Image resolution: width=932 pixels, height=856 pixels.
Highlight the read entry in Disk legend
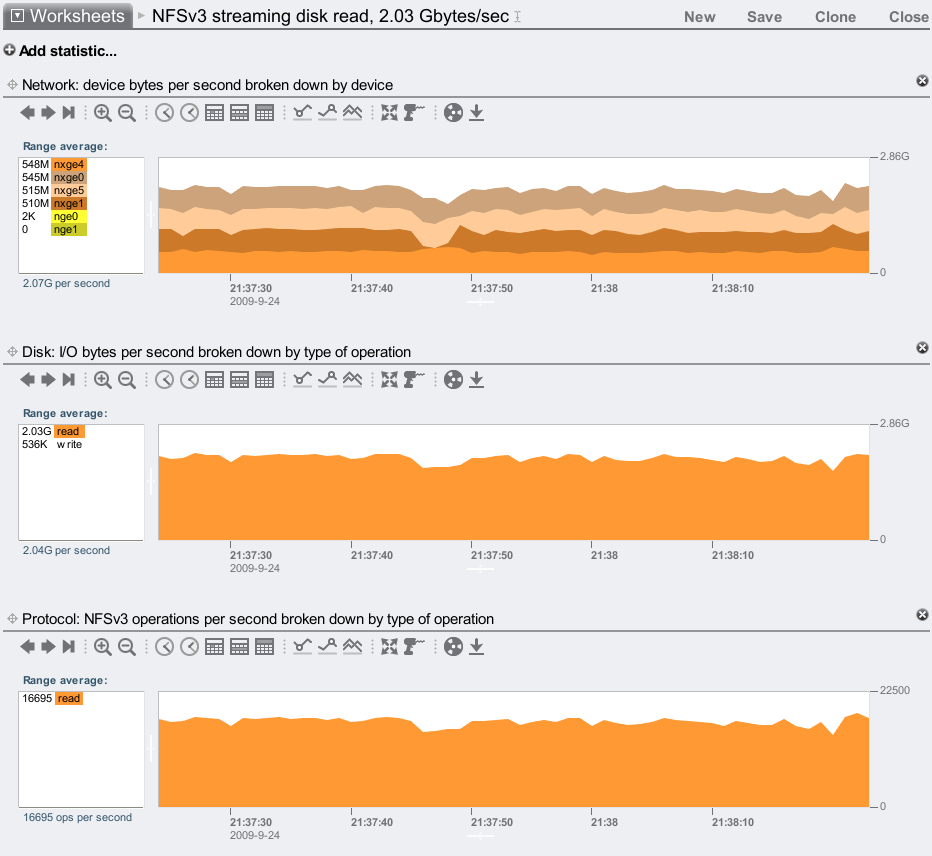coord(69,431)
